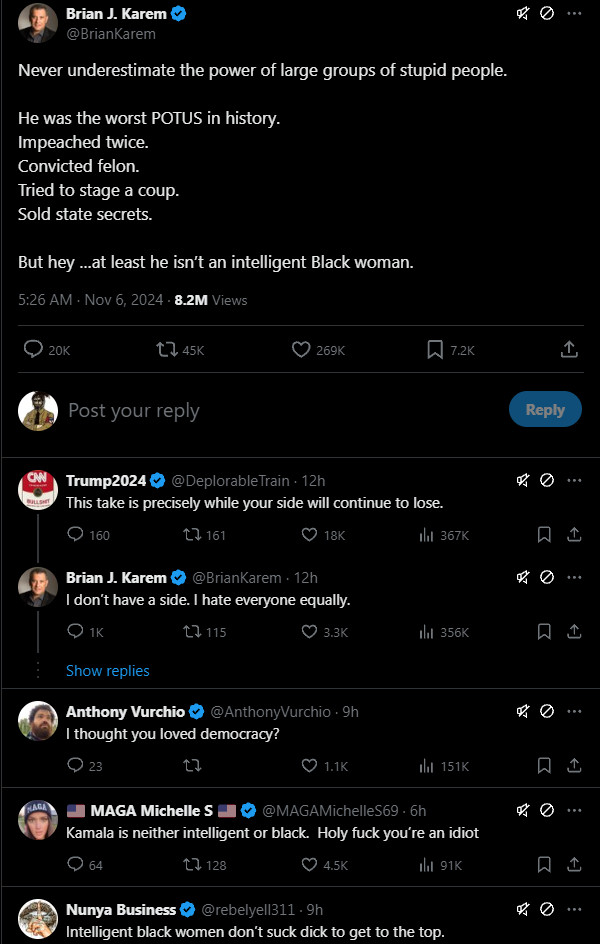Repost MAGA Michelle S's reply
The height and width of the screenshot is (944, 600).
coord(189,865)
